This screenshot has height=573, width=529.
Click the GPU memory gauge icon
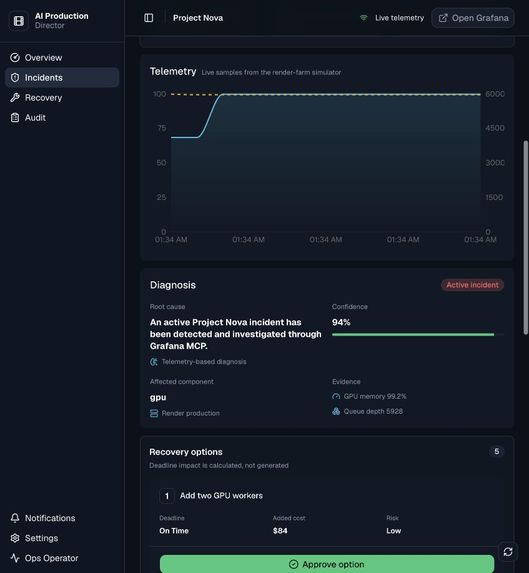[336, 396]
